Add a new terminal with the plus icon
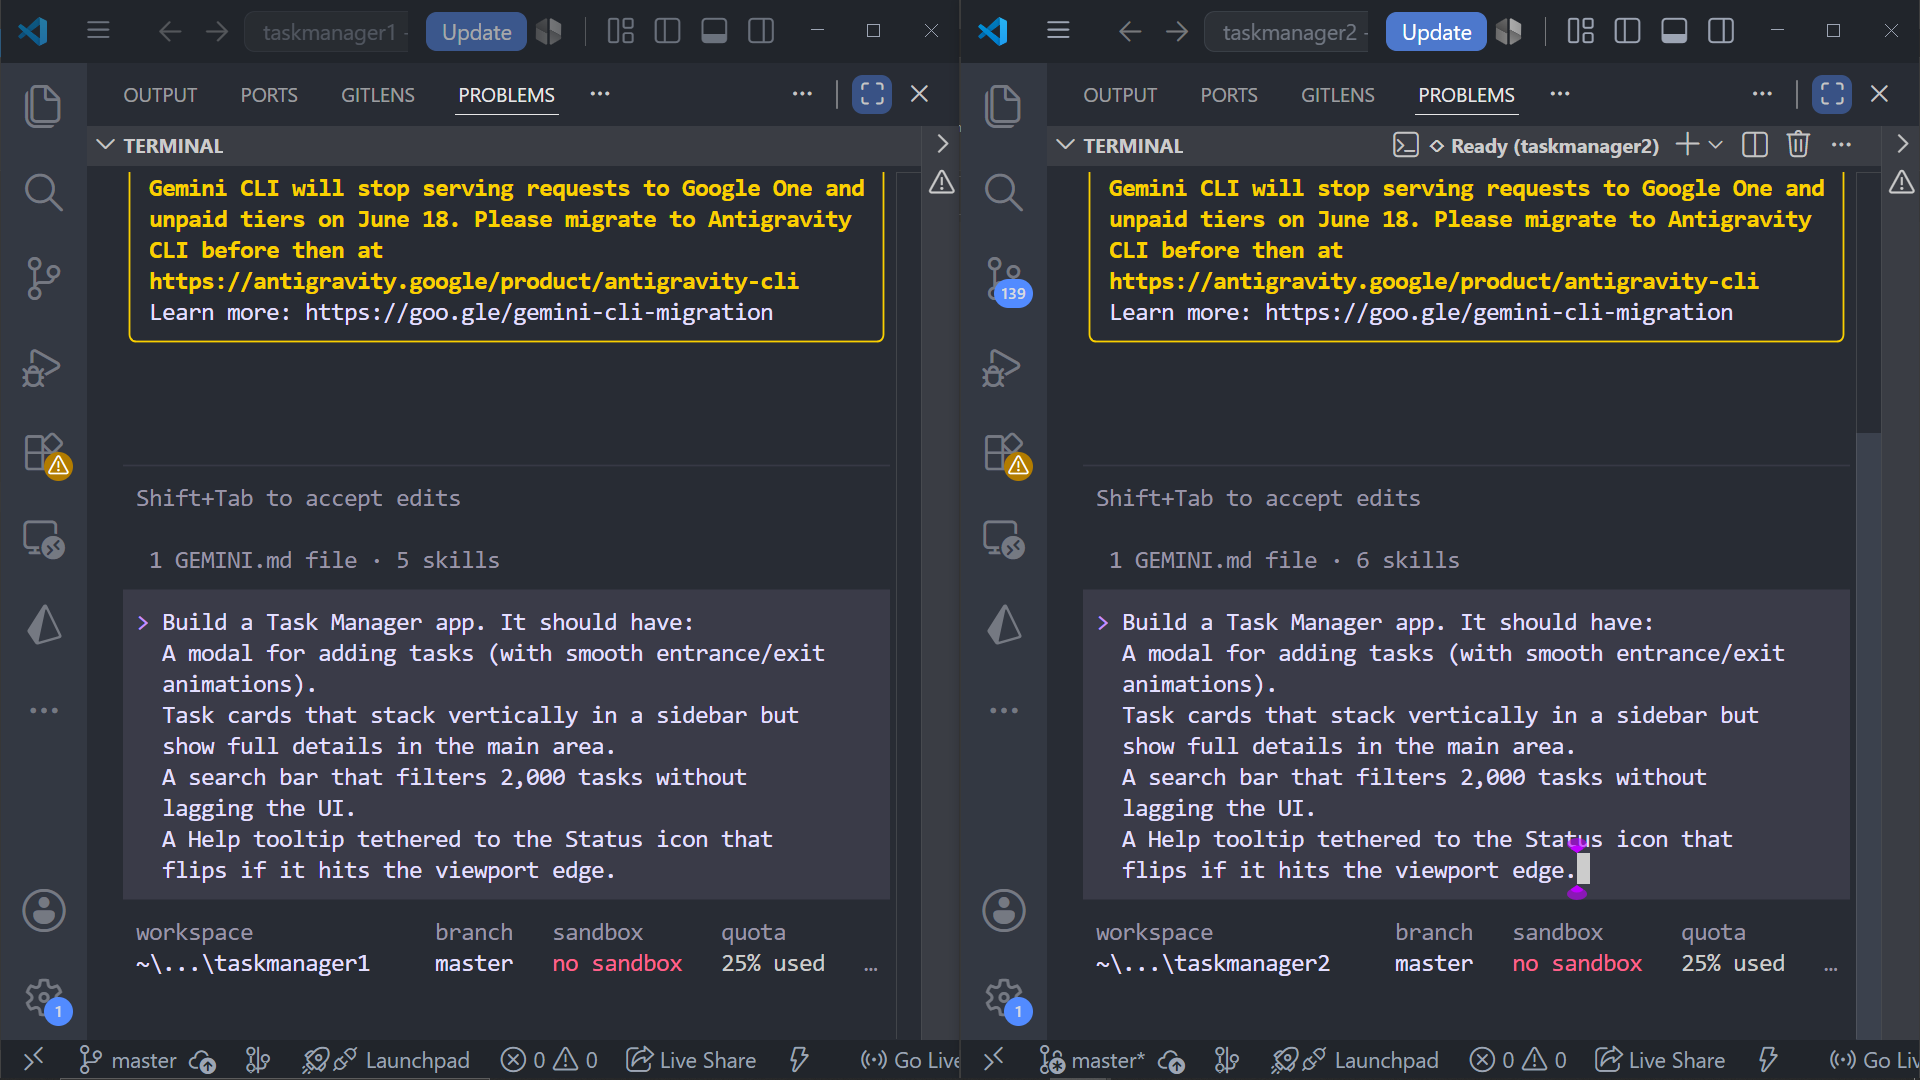This screenshot has height=1080, width=1920. (x=1687, y=145)
